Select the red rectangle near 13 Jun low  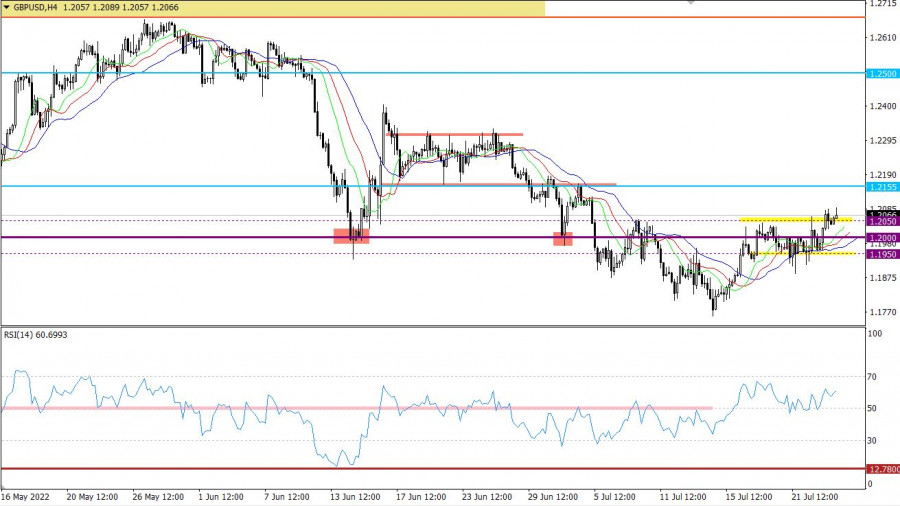351,236
